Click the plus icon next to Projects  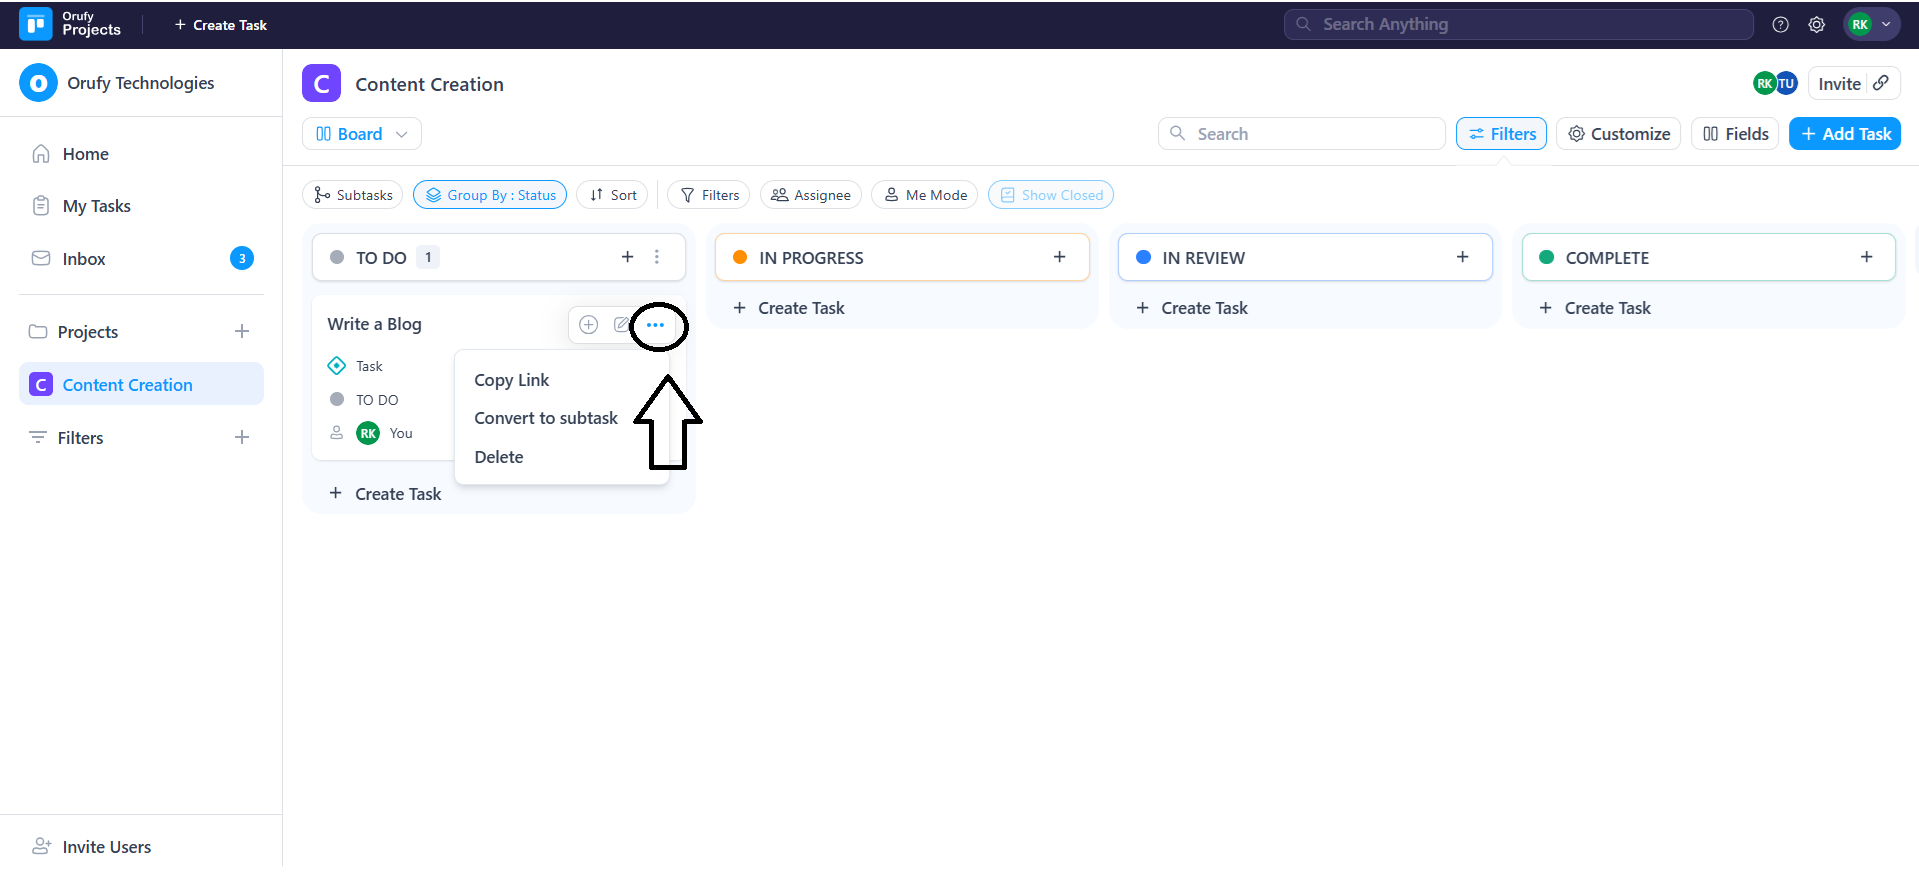[x=242, y=332]
